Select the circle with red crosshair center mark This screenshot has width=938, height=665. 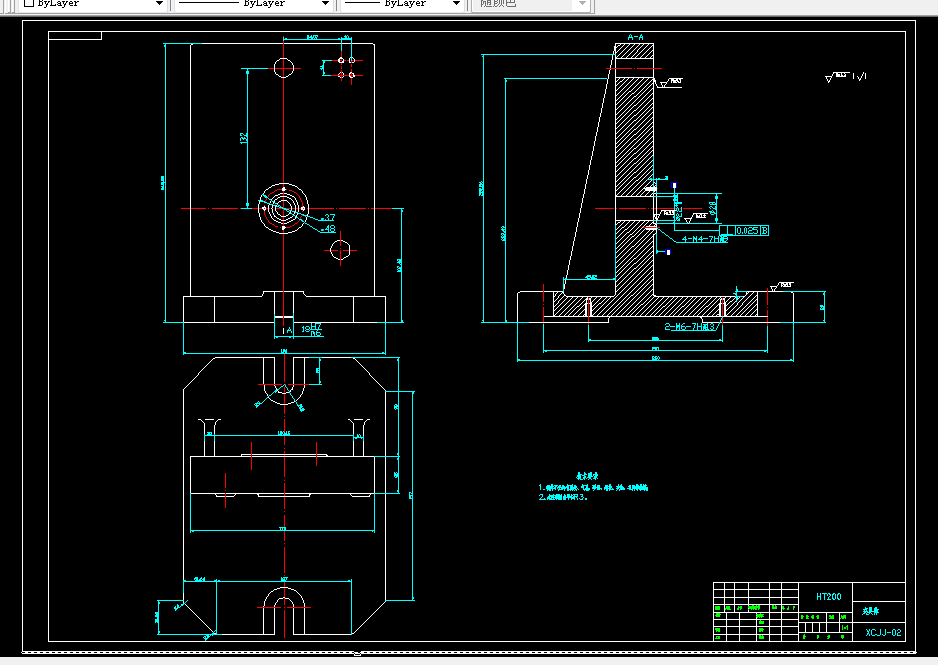(342, 249)
